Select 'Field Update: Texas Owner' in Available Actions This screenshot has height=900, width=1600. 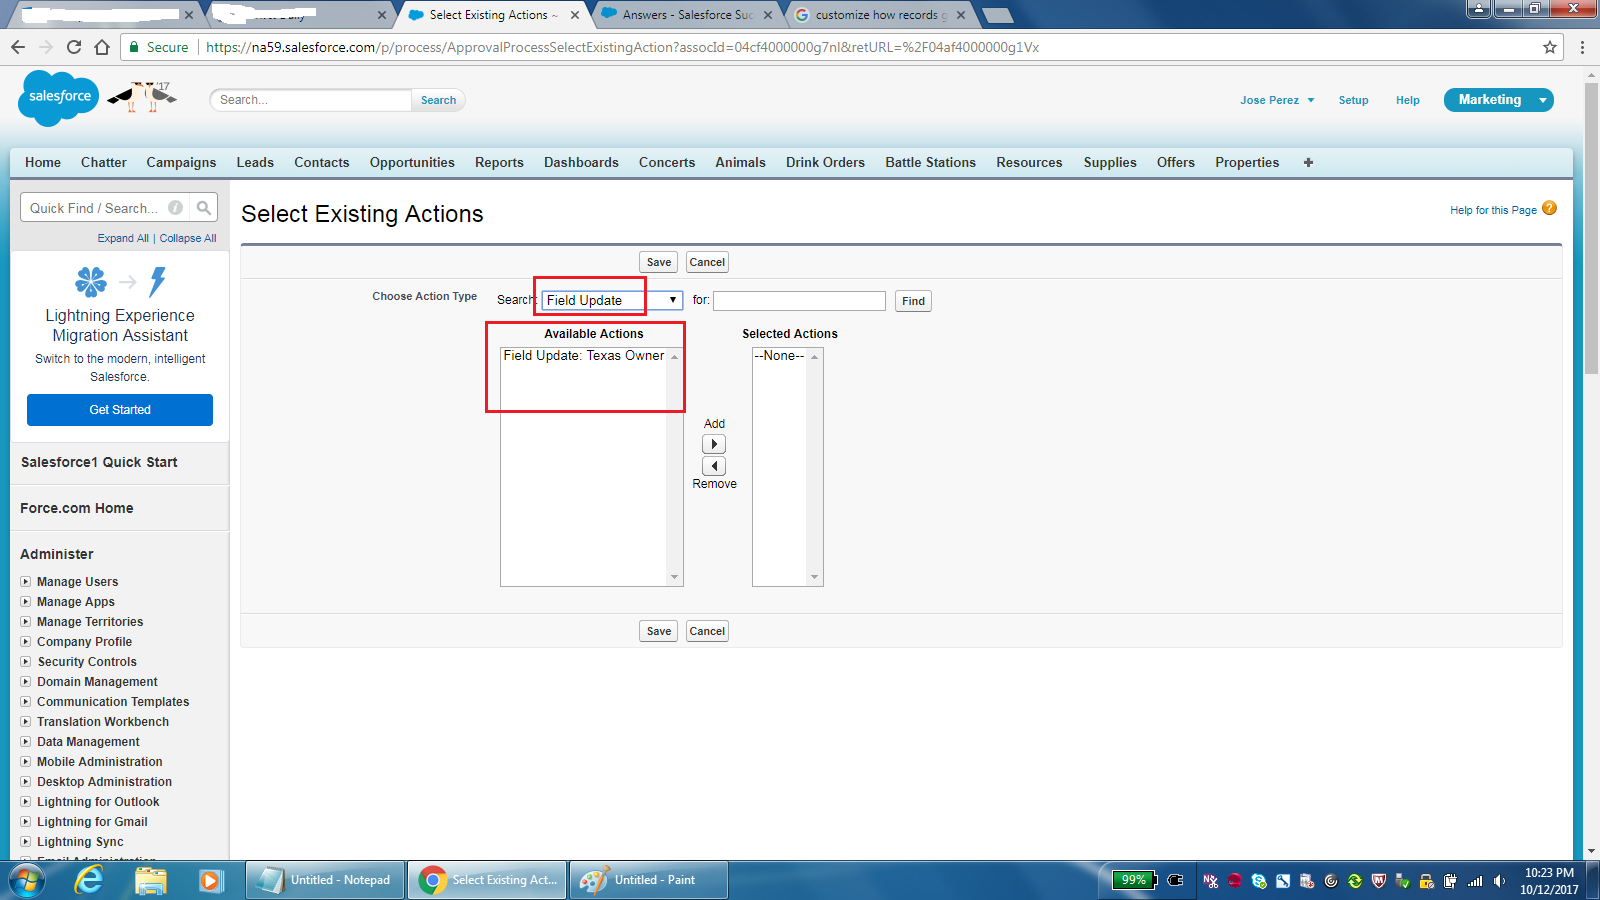[584, 356]
